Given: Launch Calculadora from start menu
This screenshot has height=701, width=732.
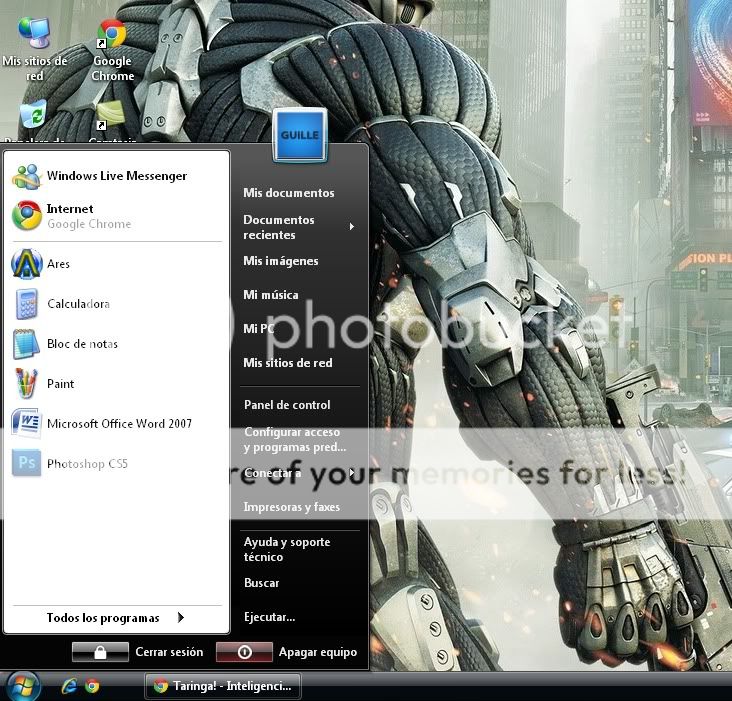Looking at the screenshot, I should (27, 304).
